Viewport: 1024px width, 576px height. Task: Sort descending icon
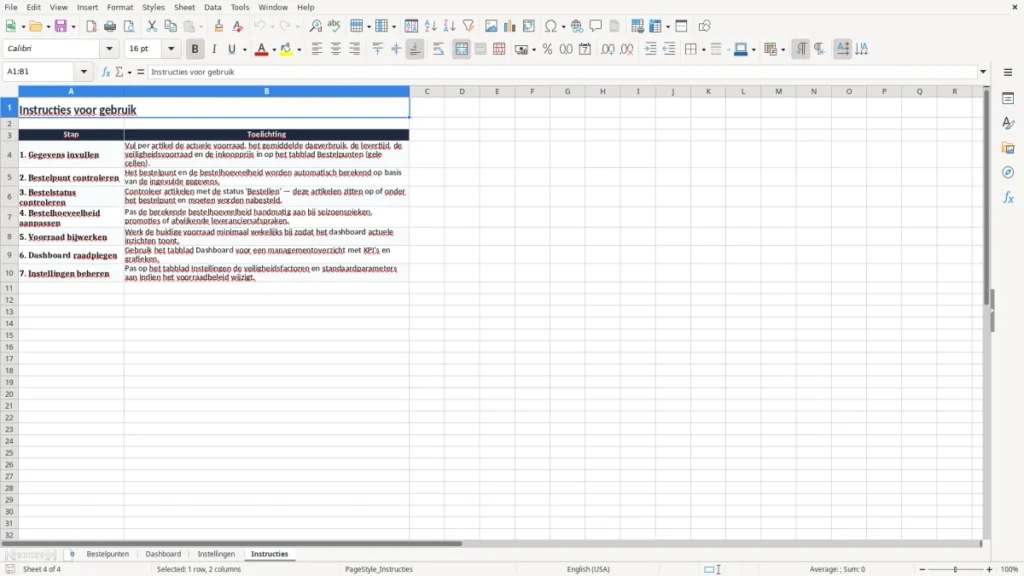click(449, 26)
